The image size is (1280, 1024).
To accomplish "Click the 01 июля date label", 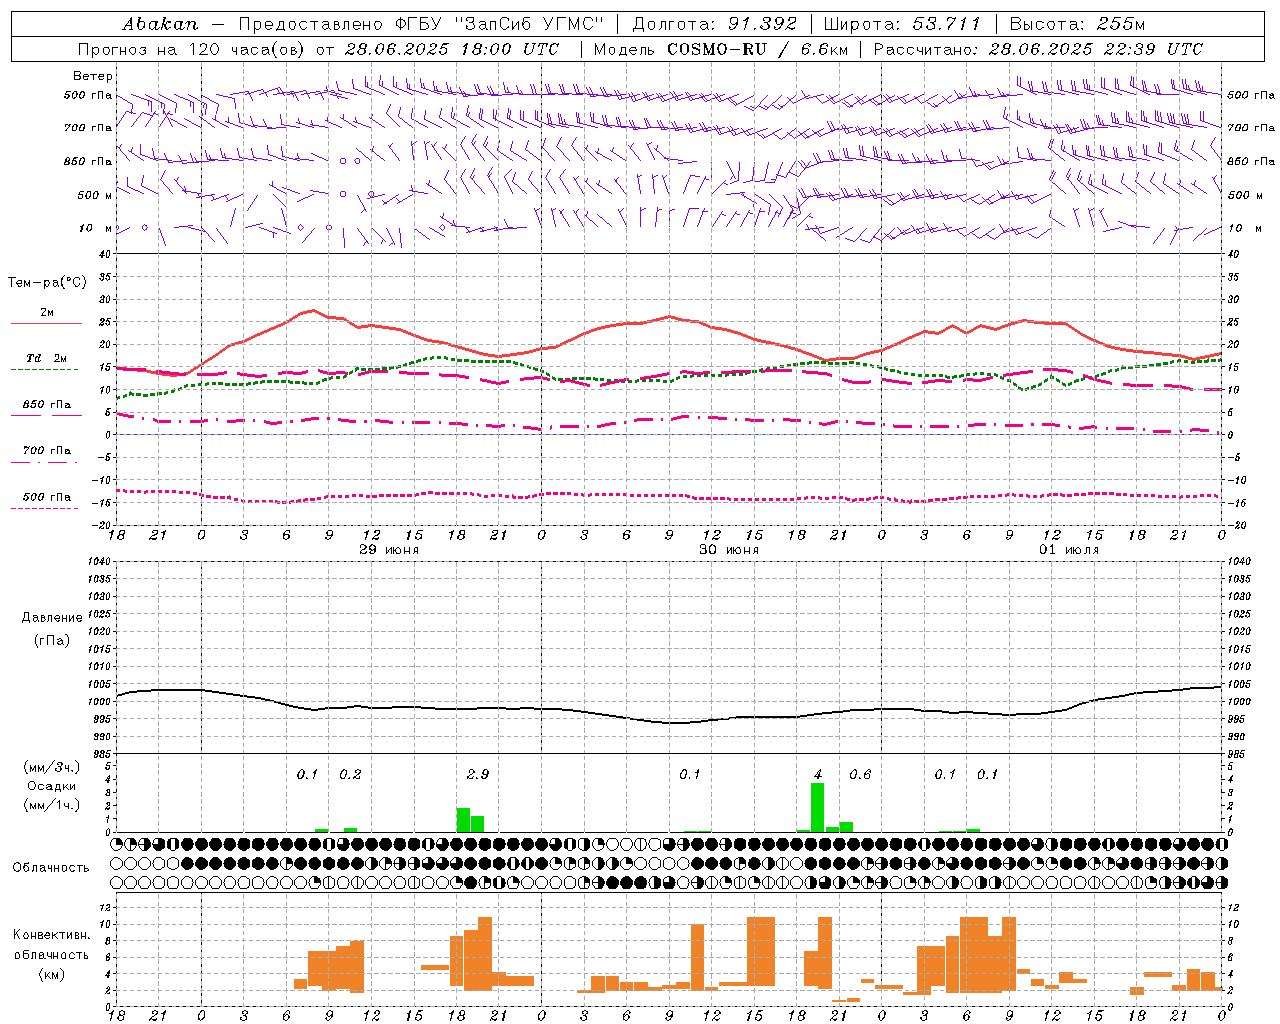I will (1069, 550).
